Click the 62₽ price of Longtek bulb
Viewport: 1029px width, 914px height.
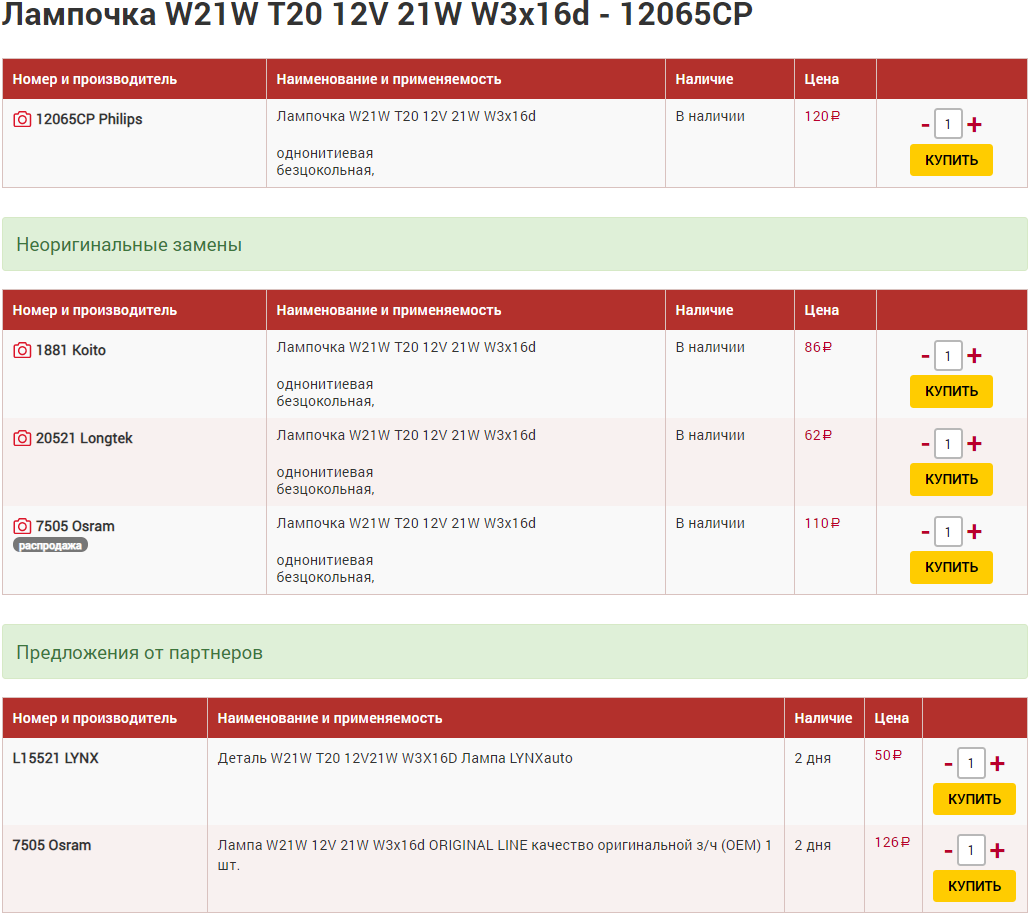[818, 435]
